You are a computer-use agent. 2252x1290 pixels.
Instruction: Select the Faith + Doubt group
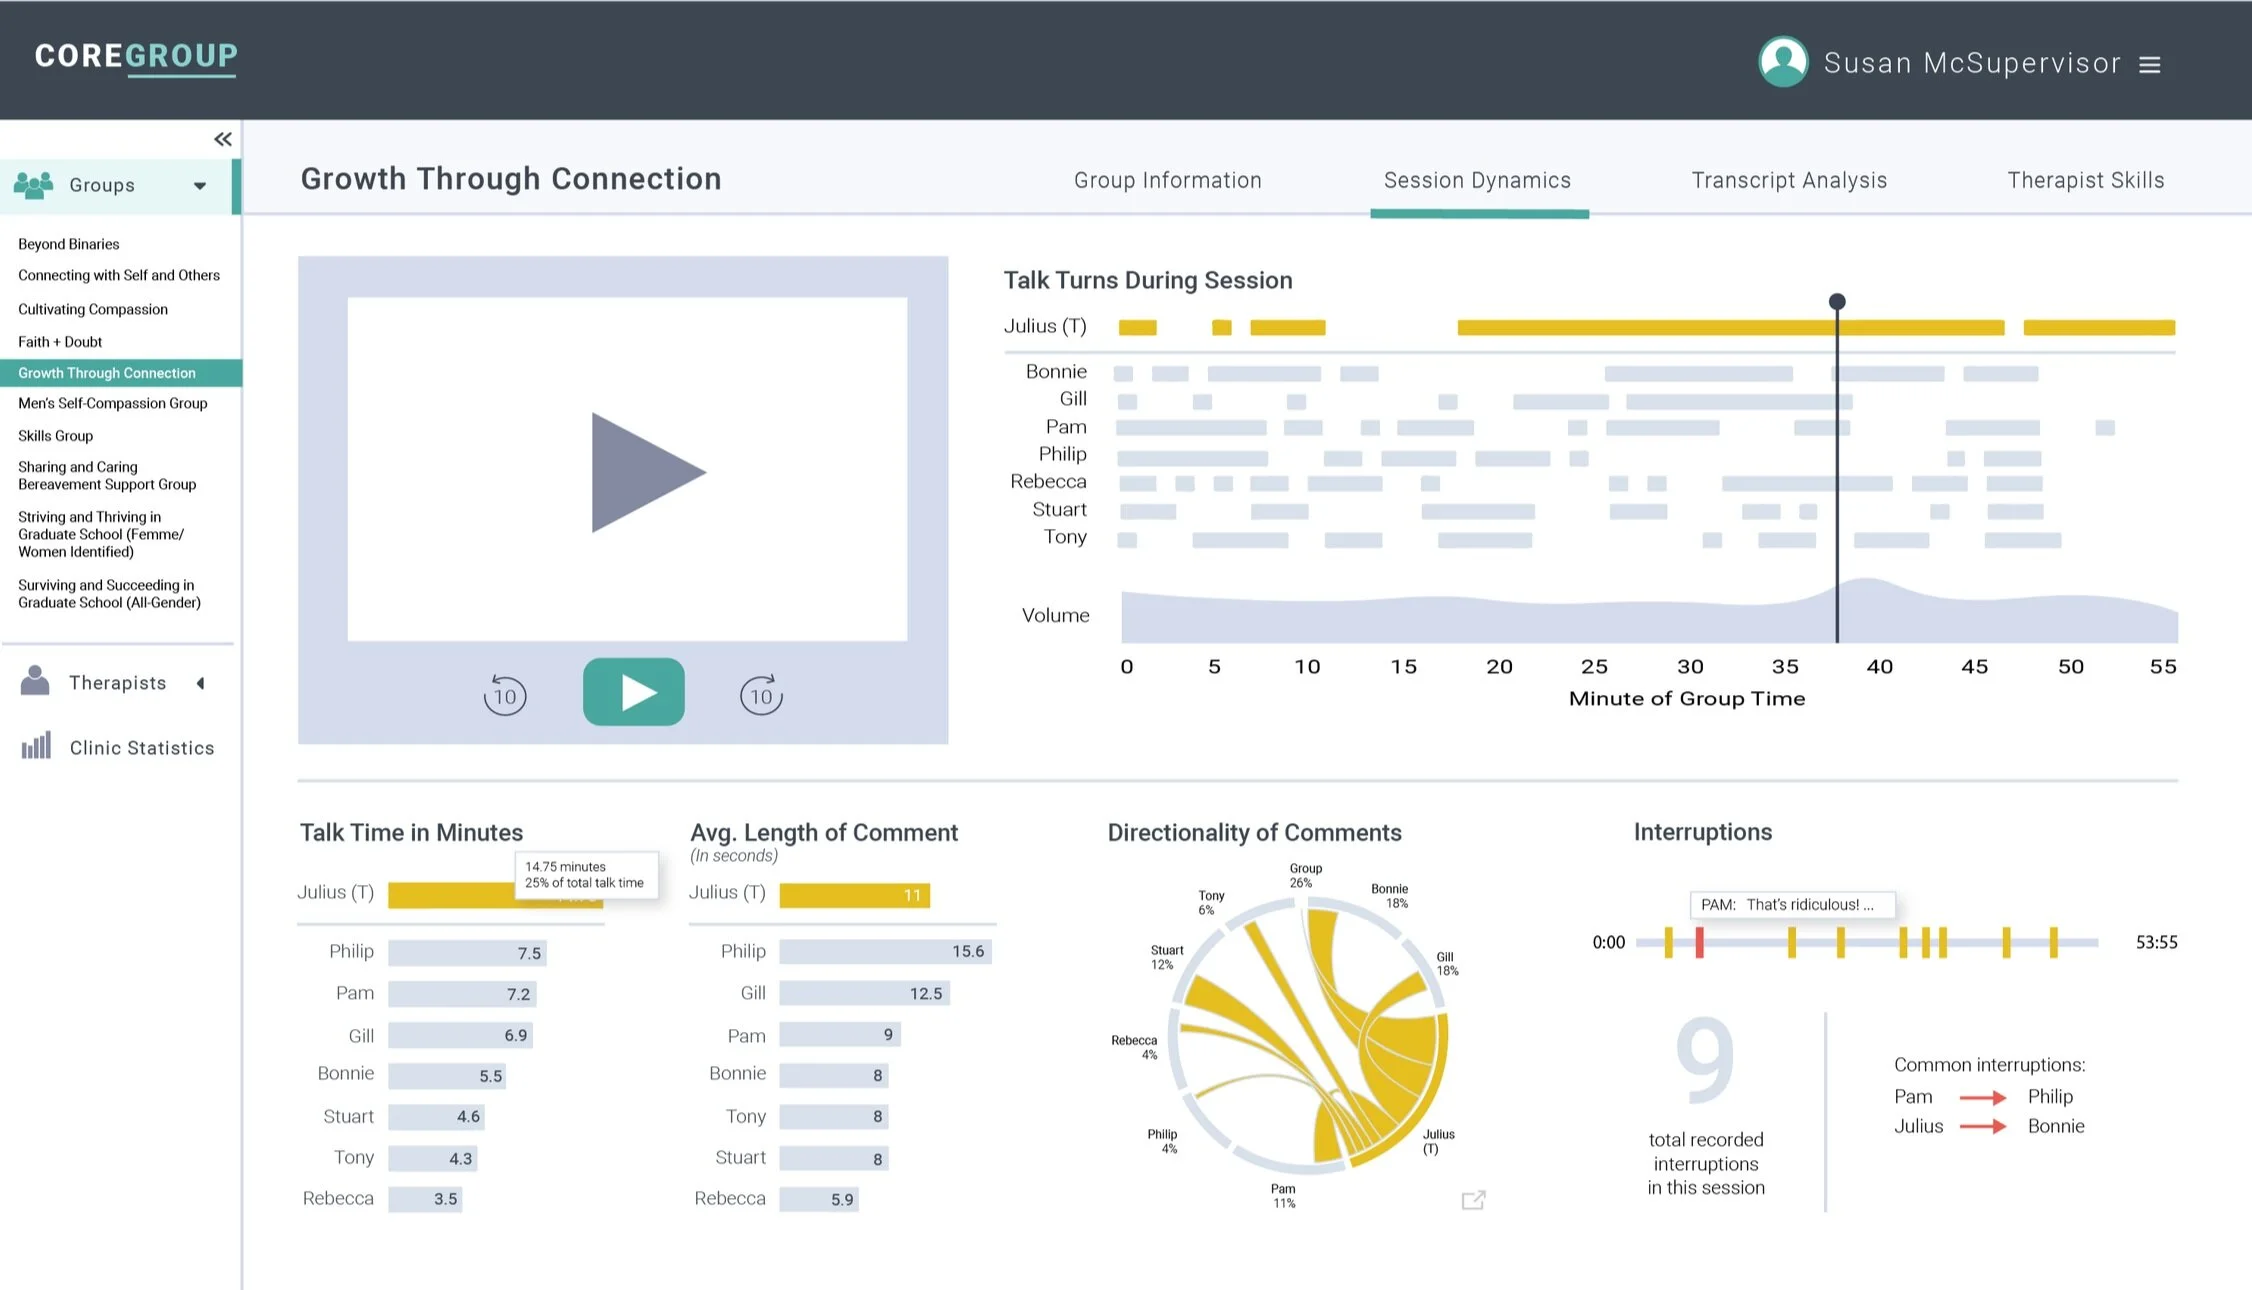click(x=60, y=341)
